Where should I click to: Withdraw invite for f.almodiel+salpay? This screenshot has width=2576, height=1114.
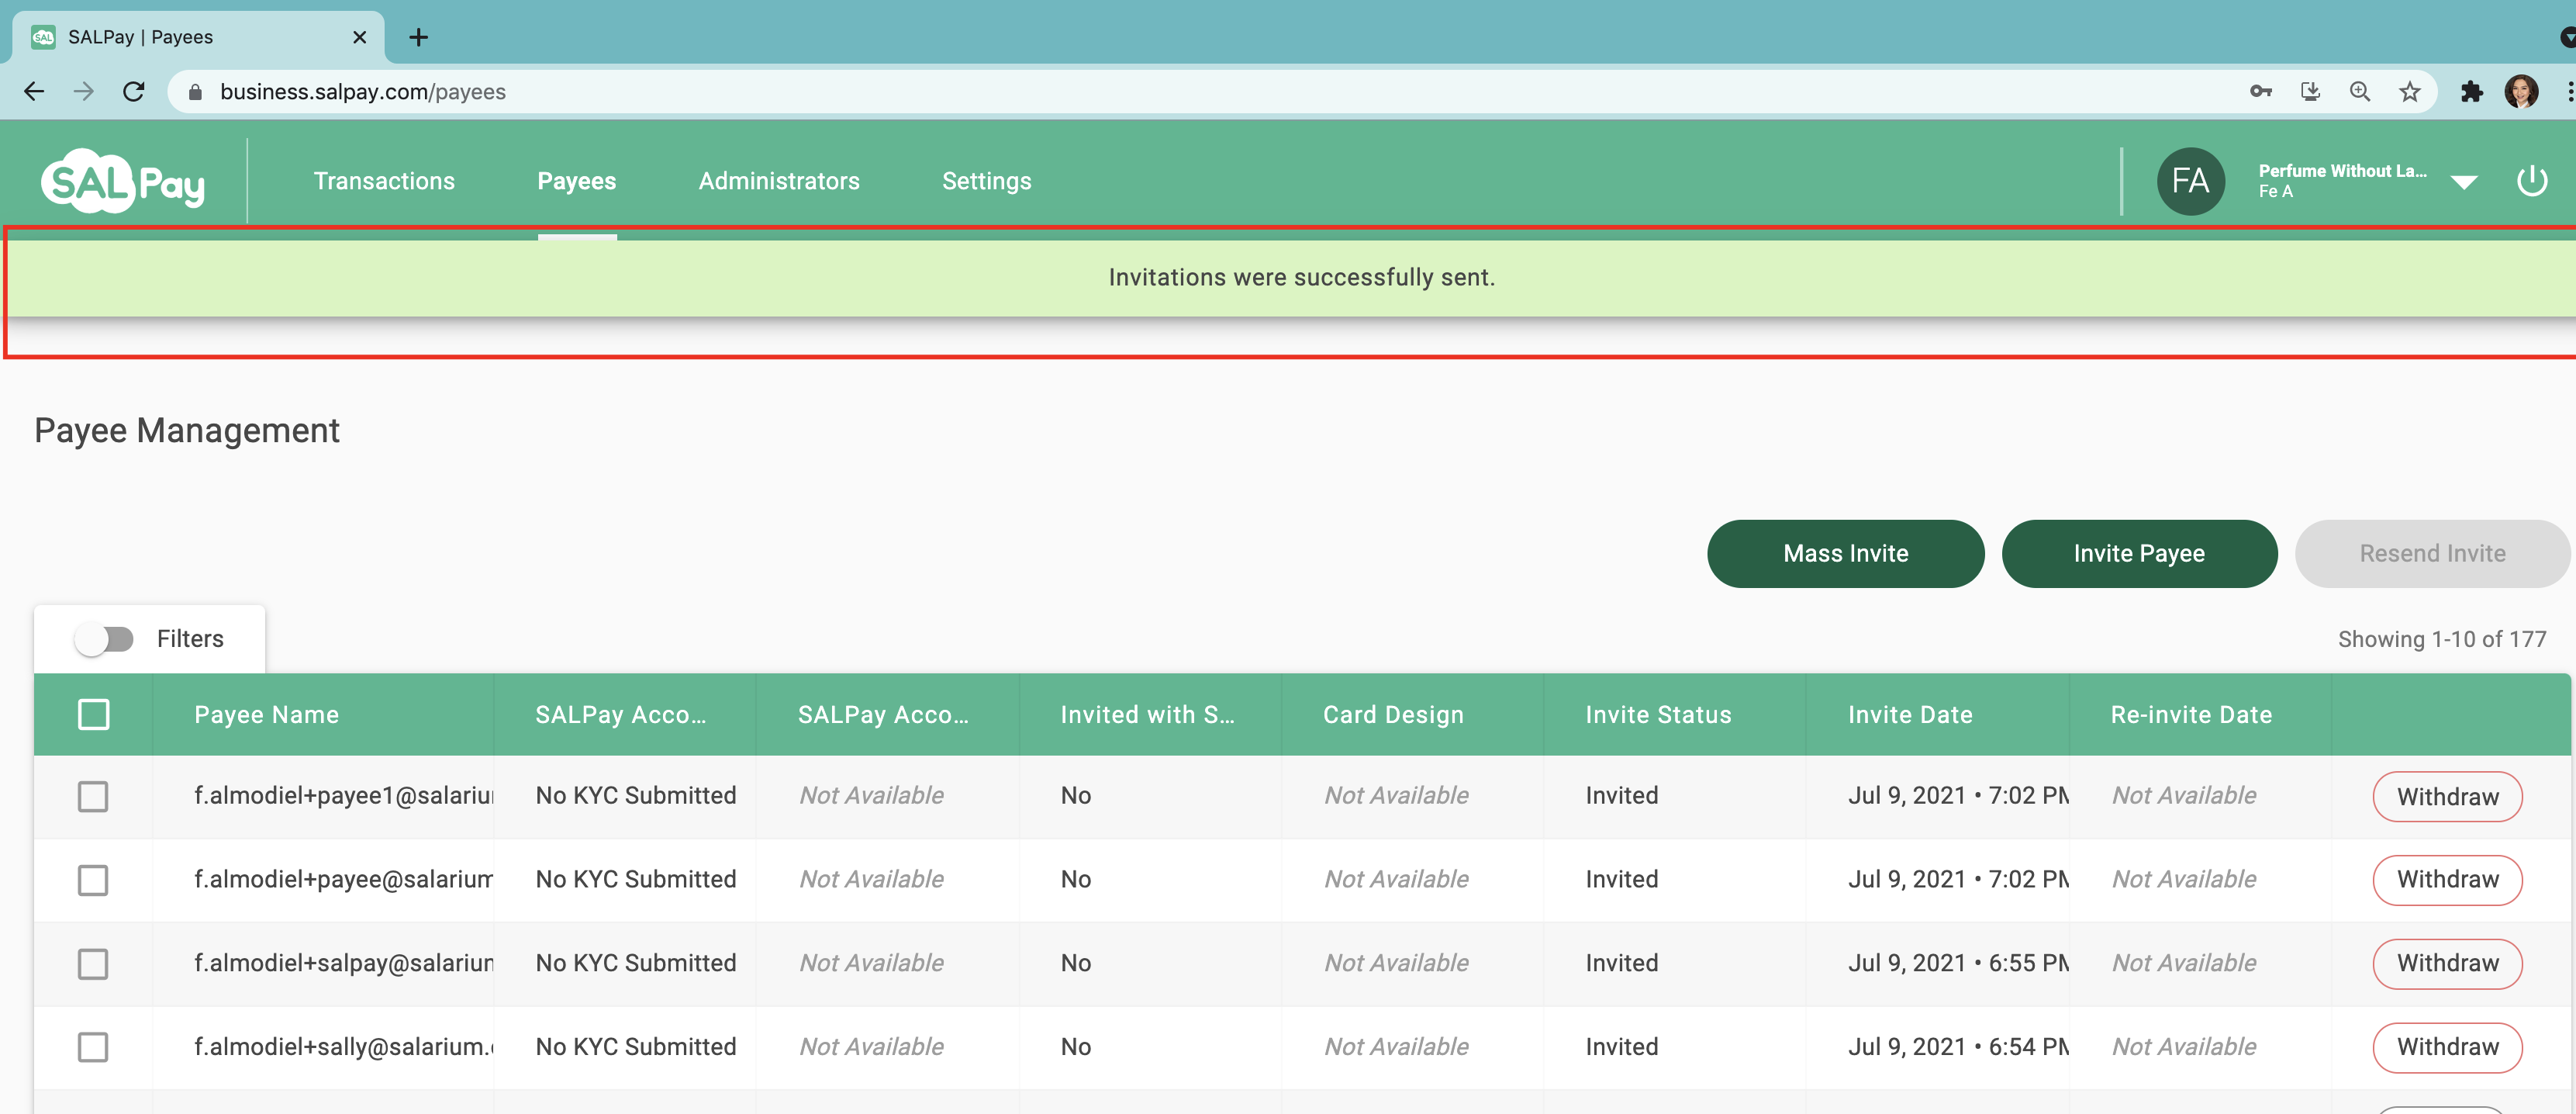click(2447, 964)
